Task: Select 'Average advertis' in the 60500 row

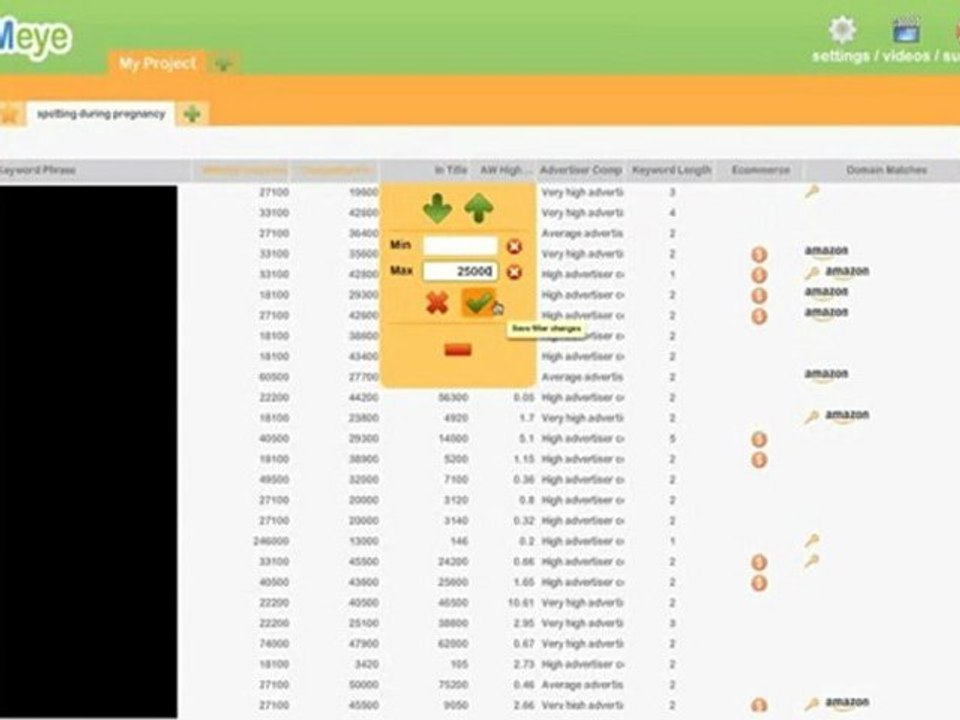Action: pyautogui.click(x=582, y=377)
